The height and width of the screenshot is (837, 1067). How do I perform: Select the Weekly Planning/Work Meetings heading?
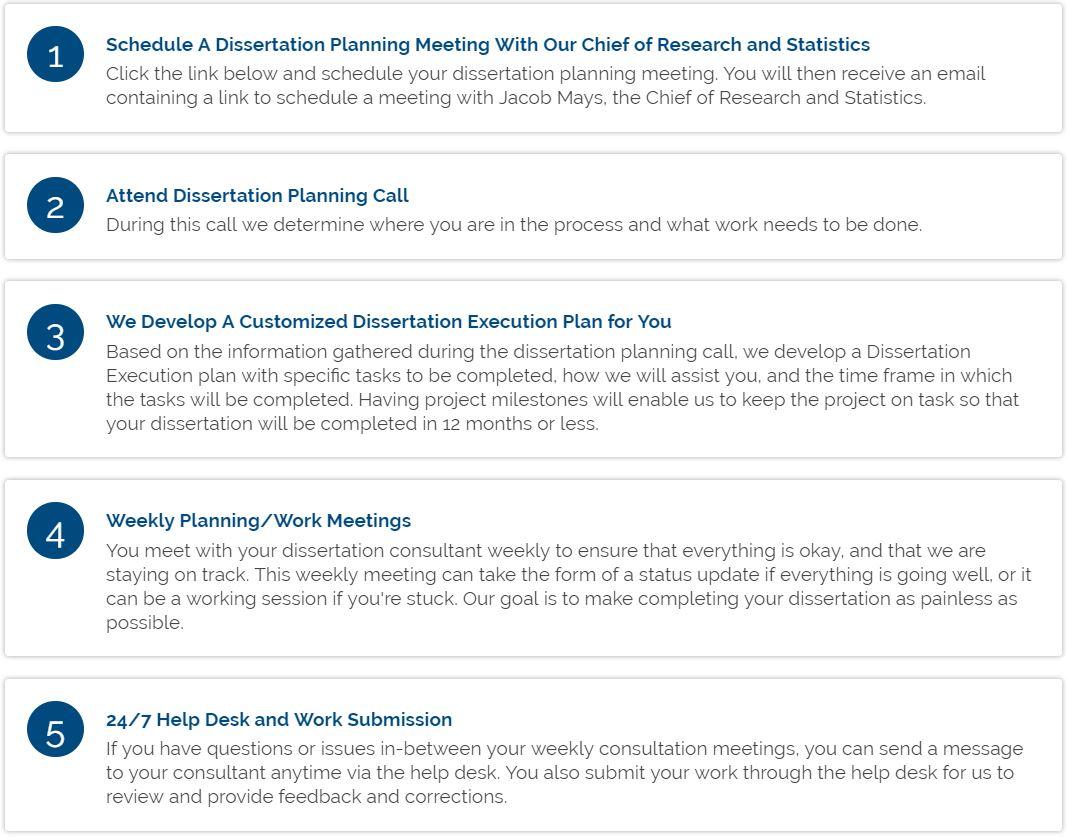(x=258, y=521)
